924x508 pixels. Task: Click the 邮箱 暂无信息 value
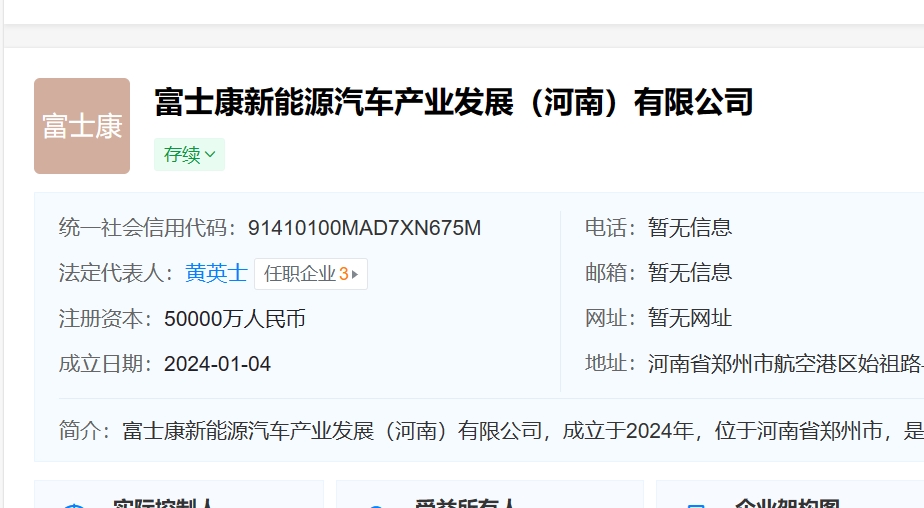pos(689,273)
